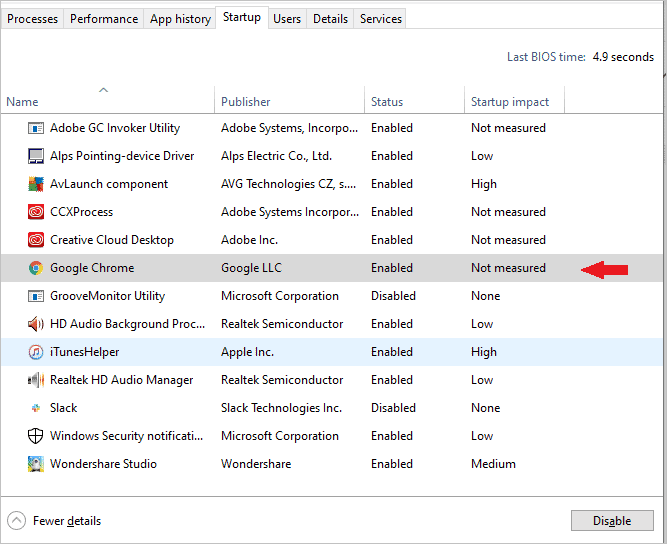Image resolution: width=667 pixels, height=544 pixels.
Task: Click the Google LLC publisher cell
Action: point(251,268)
